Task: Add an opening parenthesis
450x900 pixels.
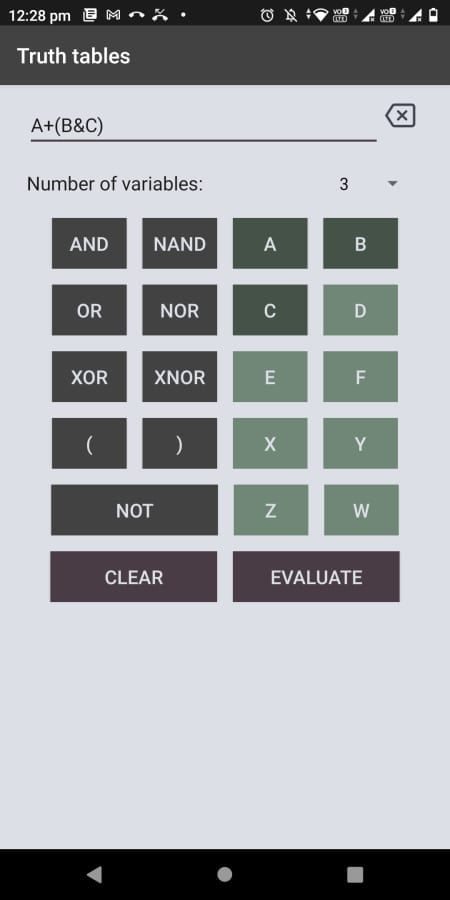Action: 89,443
